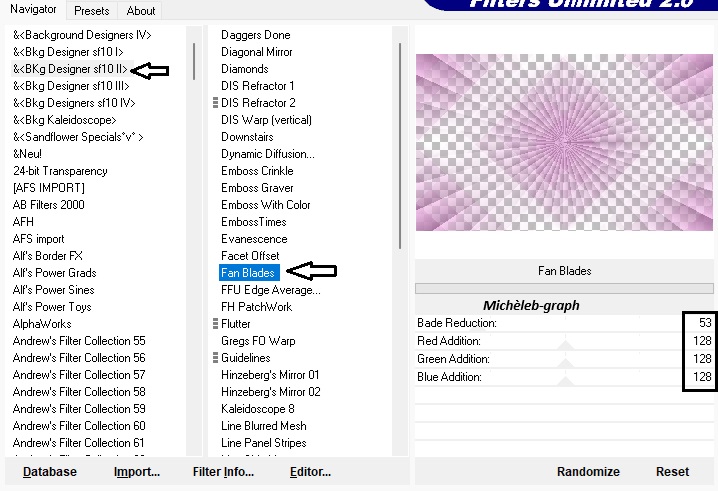
Task: Select the DIS Refractor 1 filter
Action: 257,86
